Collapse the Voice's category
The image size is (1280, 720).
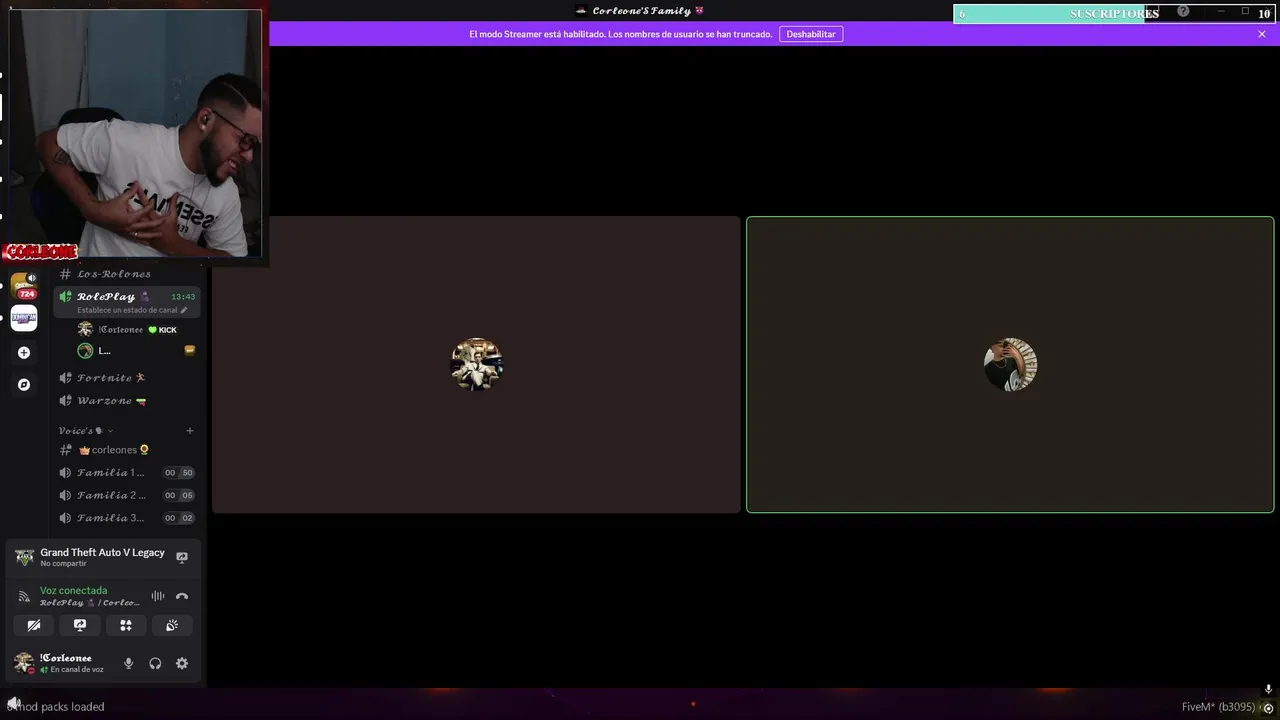[x=85, y=431]
